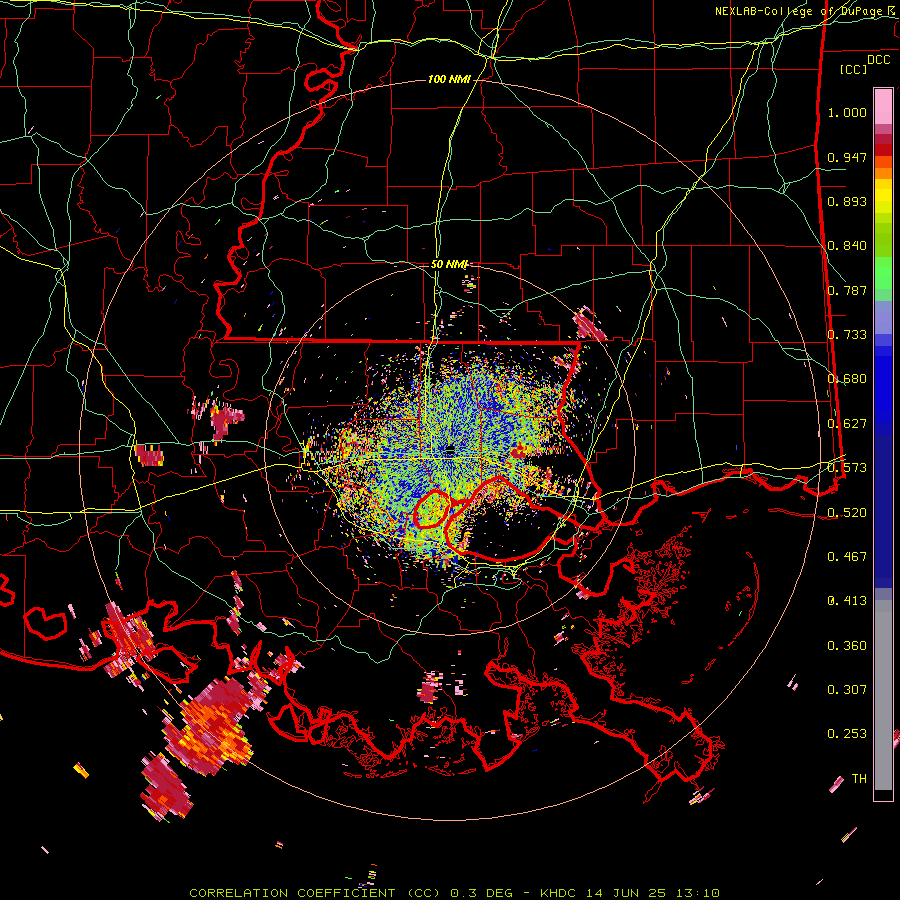The image size is (900, 900).
Task: Click the 0.573 scale value
Action: click(x=847, y=468)
